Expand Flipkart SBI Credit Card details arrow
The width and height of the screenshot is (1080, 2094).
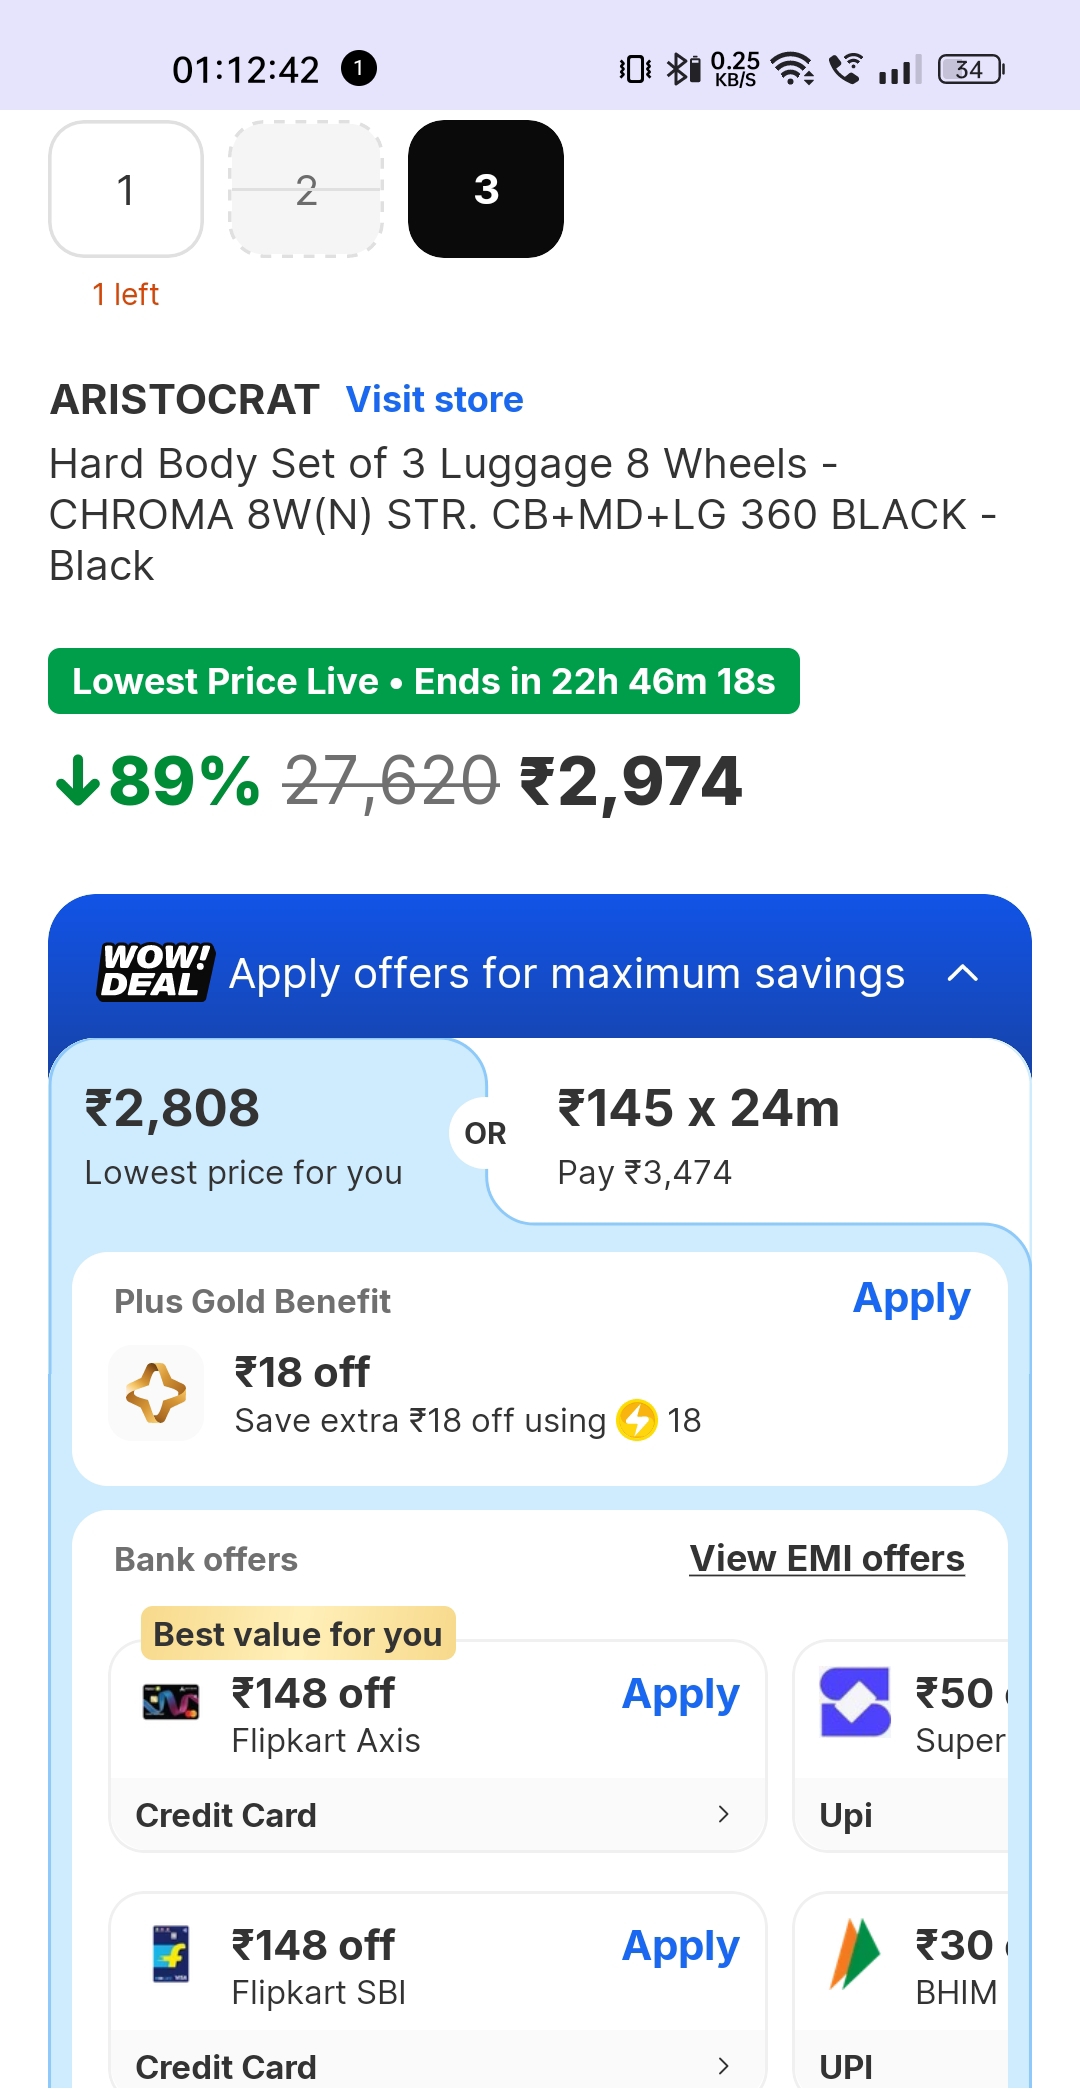(x=724, y=2066)
